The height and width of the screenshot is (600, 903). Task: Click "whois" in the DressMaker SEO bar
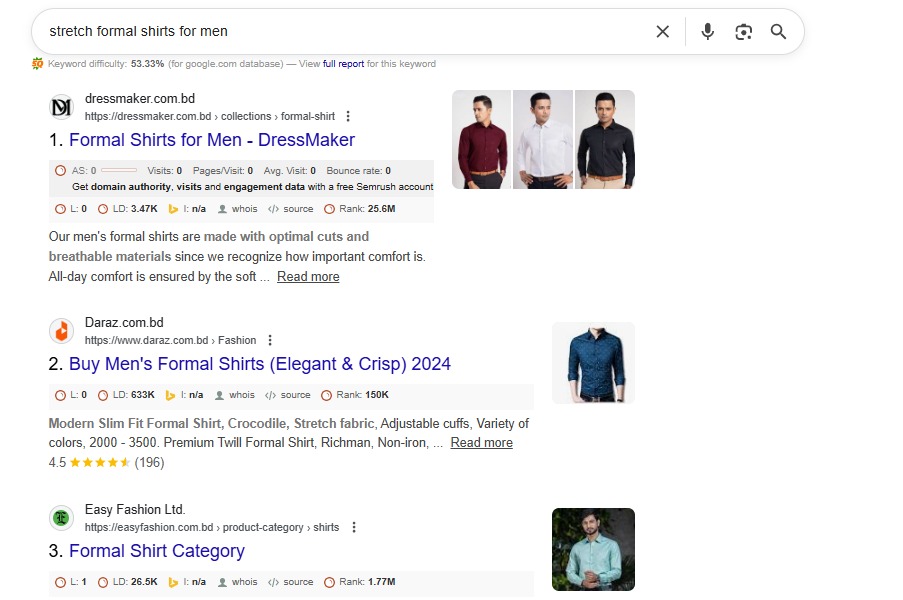pyautogui.click(x=244, y=209)
